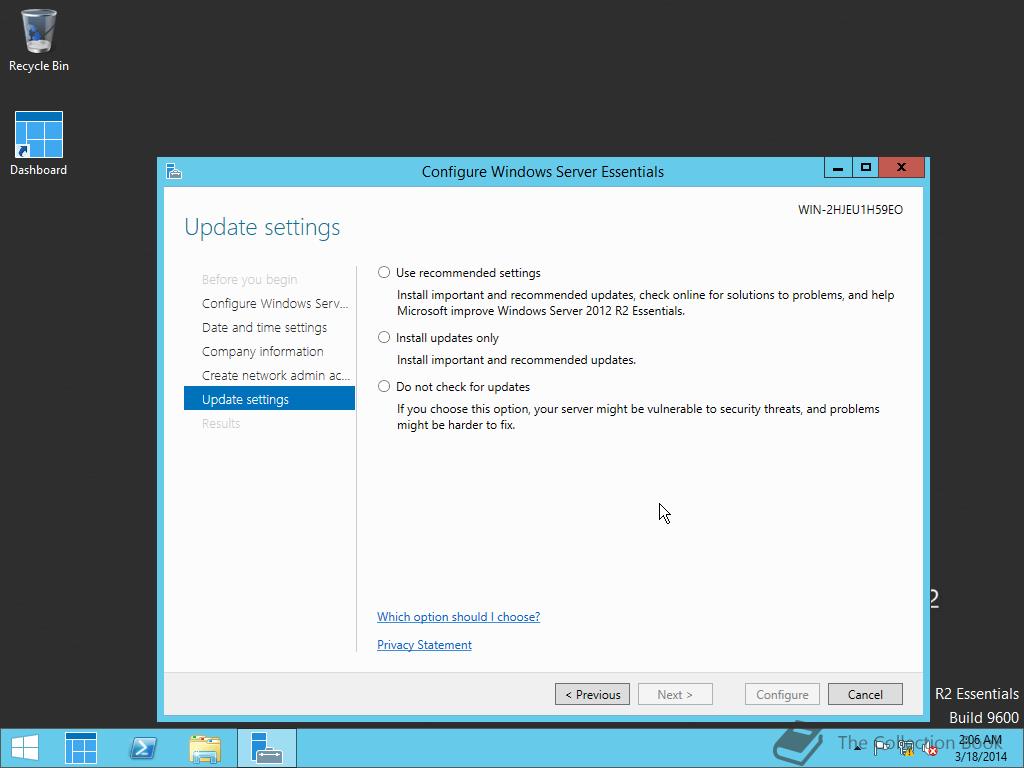The width and height of the screenshot is (1024, 768).
Task: Launch Server Manager from the taskbar
Action: 81,748
